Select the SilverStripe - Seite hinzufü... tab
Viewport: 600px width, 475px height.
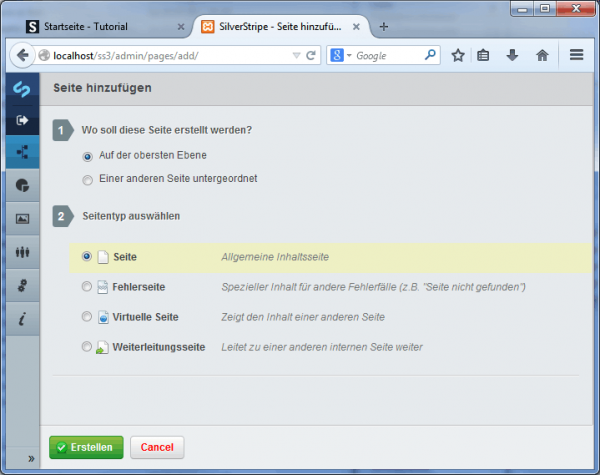tap(280, 26)
